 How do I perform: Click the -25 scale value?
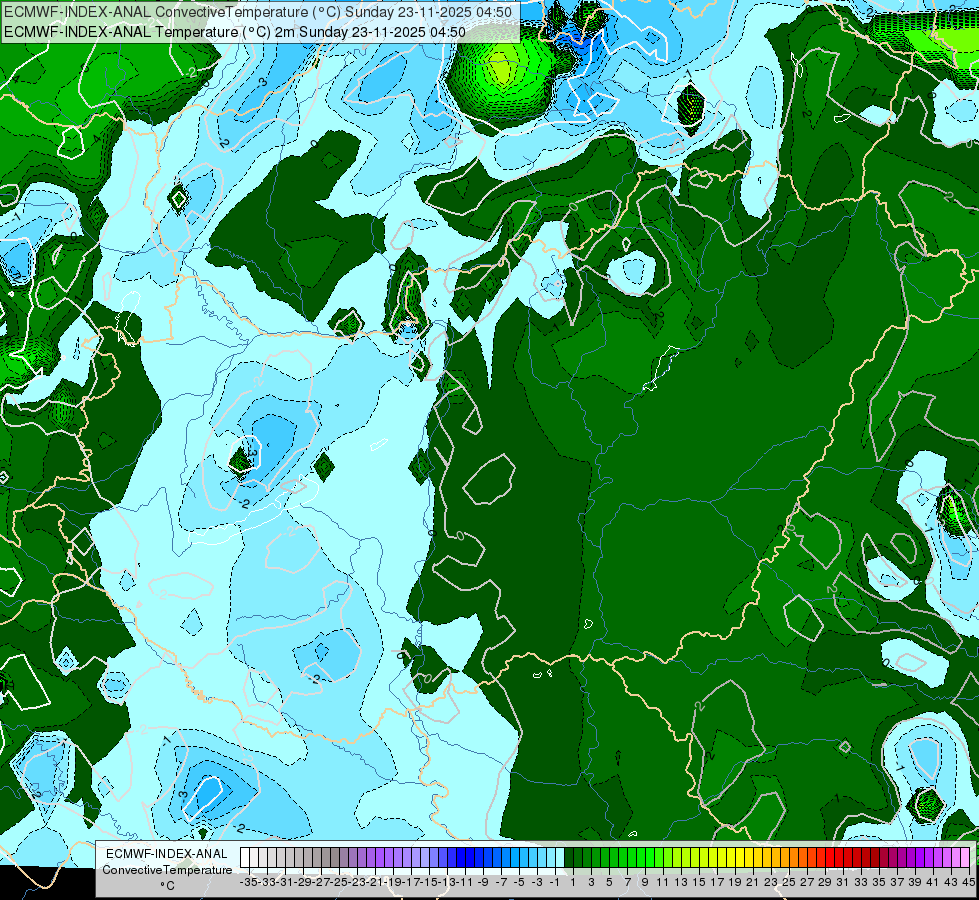click(x=339, y=882)
